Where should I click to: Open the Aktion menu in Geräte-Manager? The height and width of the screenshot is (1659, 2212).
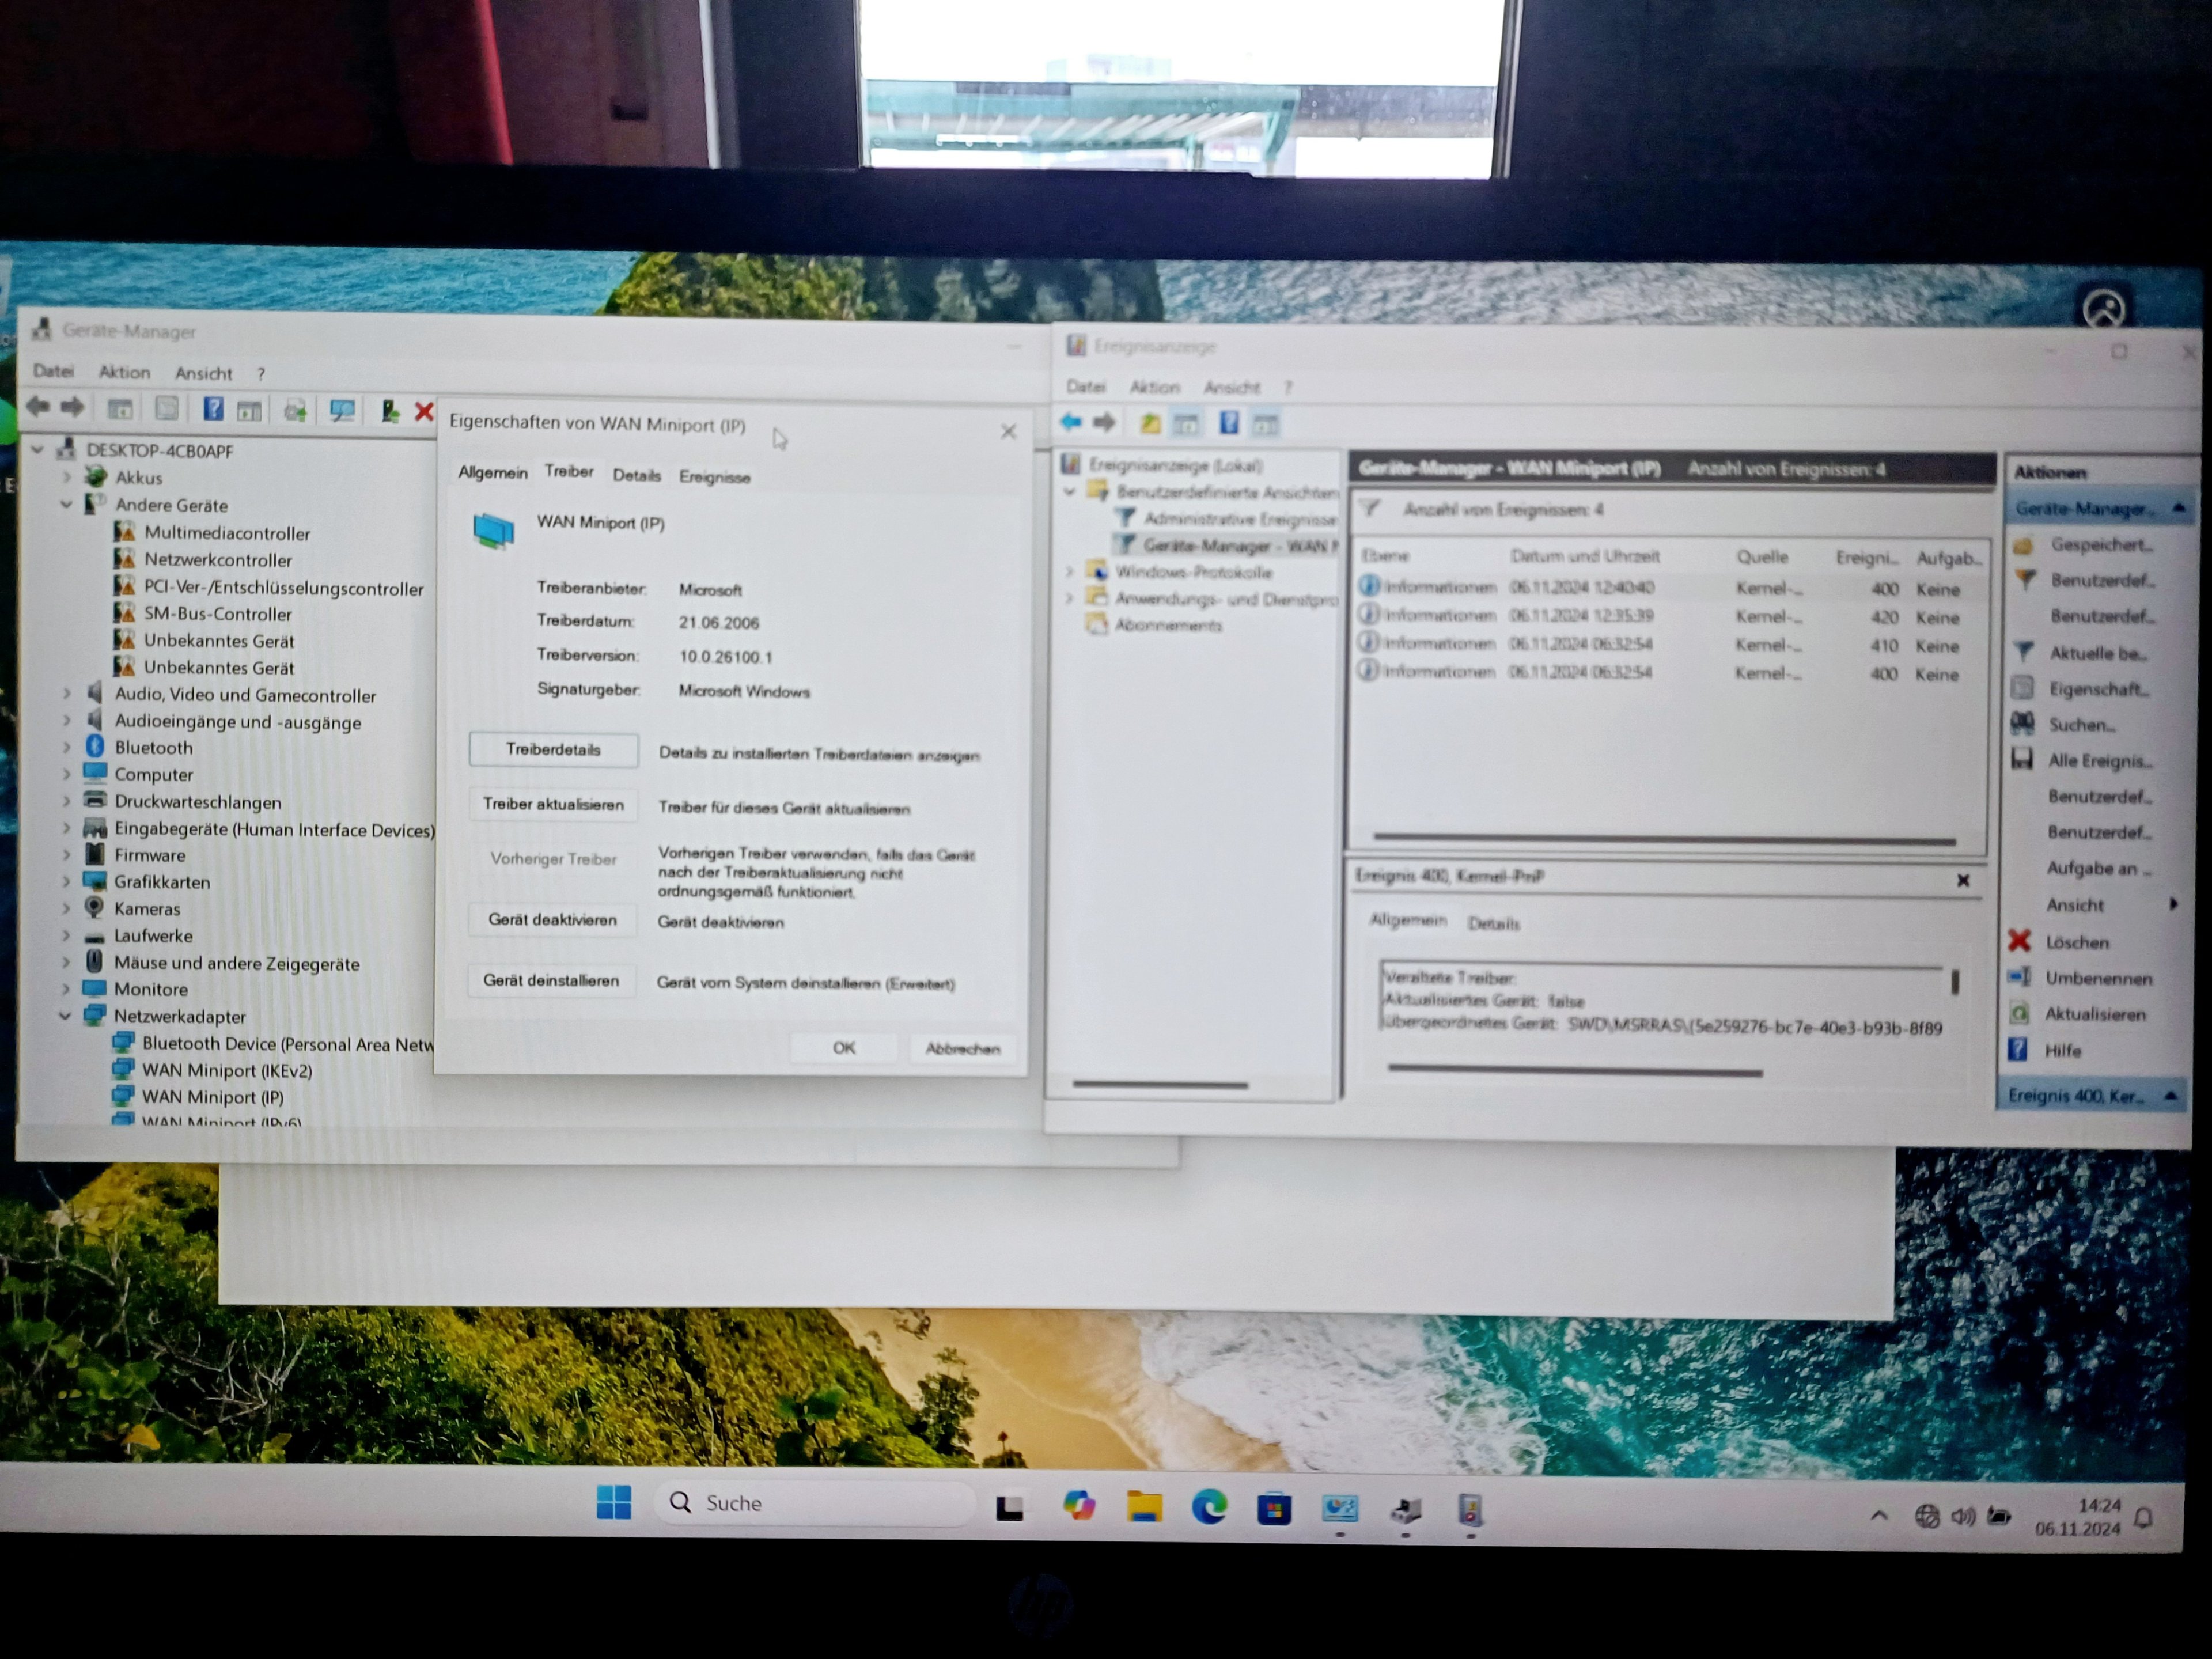(124, 372)
